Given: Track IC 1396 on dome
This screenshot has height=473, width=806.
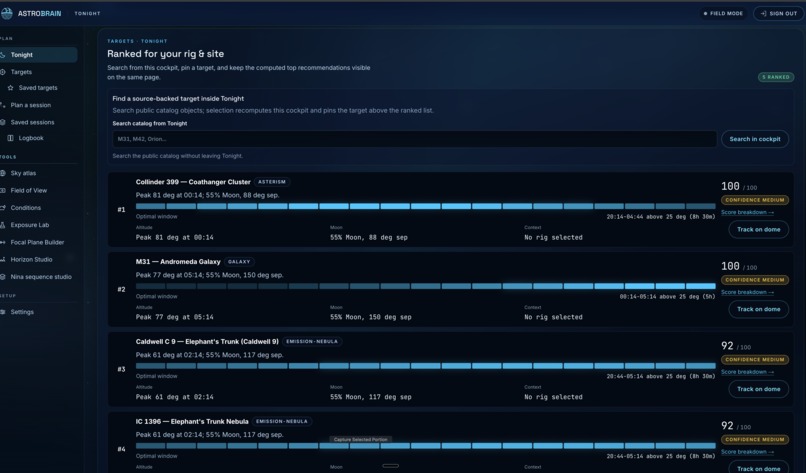Looking at the screenshot, I should (758, 468).
